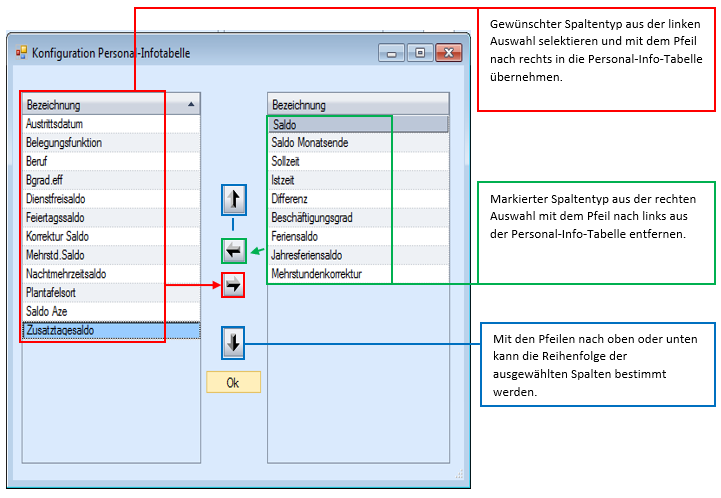This screenshot has width=721, height=498.
Task: Sort left list by Bezeichnung header
Action: point(108,105)
